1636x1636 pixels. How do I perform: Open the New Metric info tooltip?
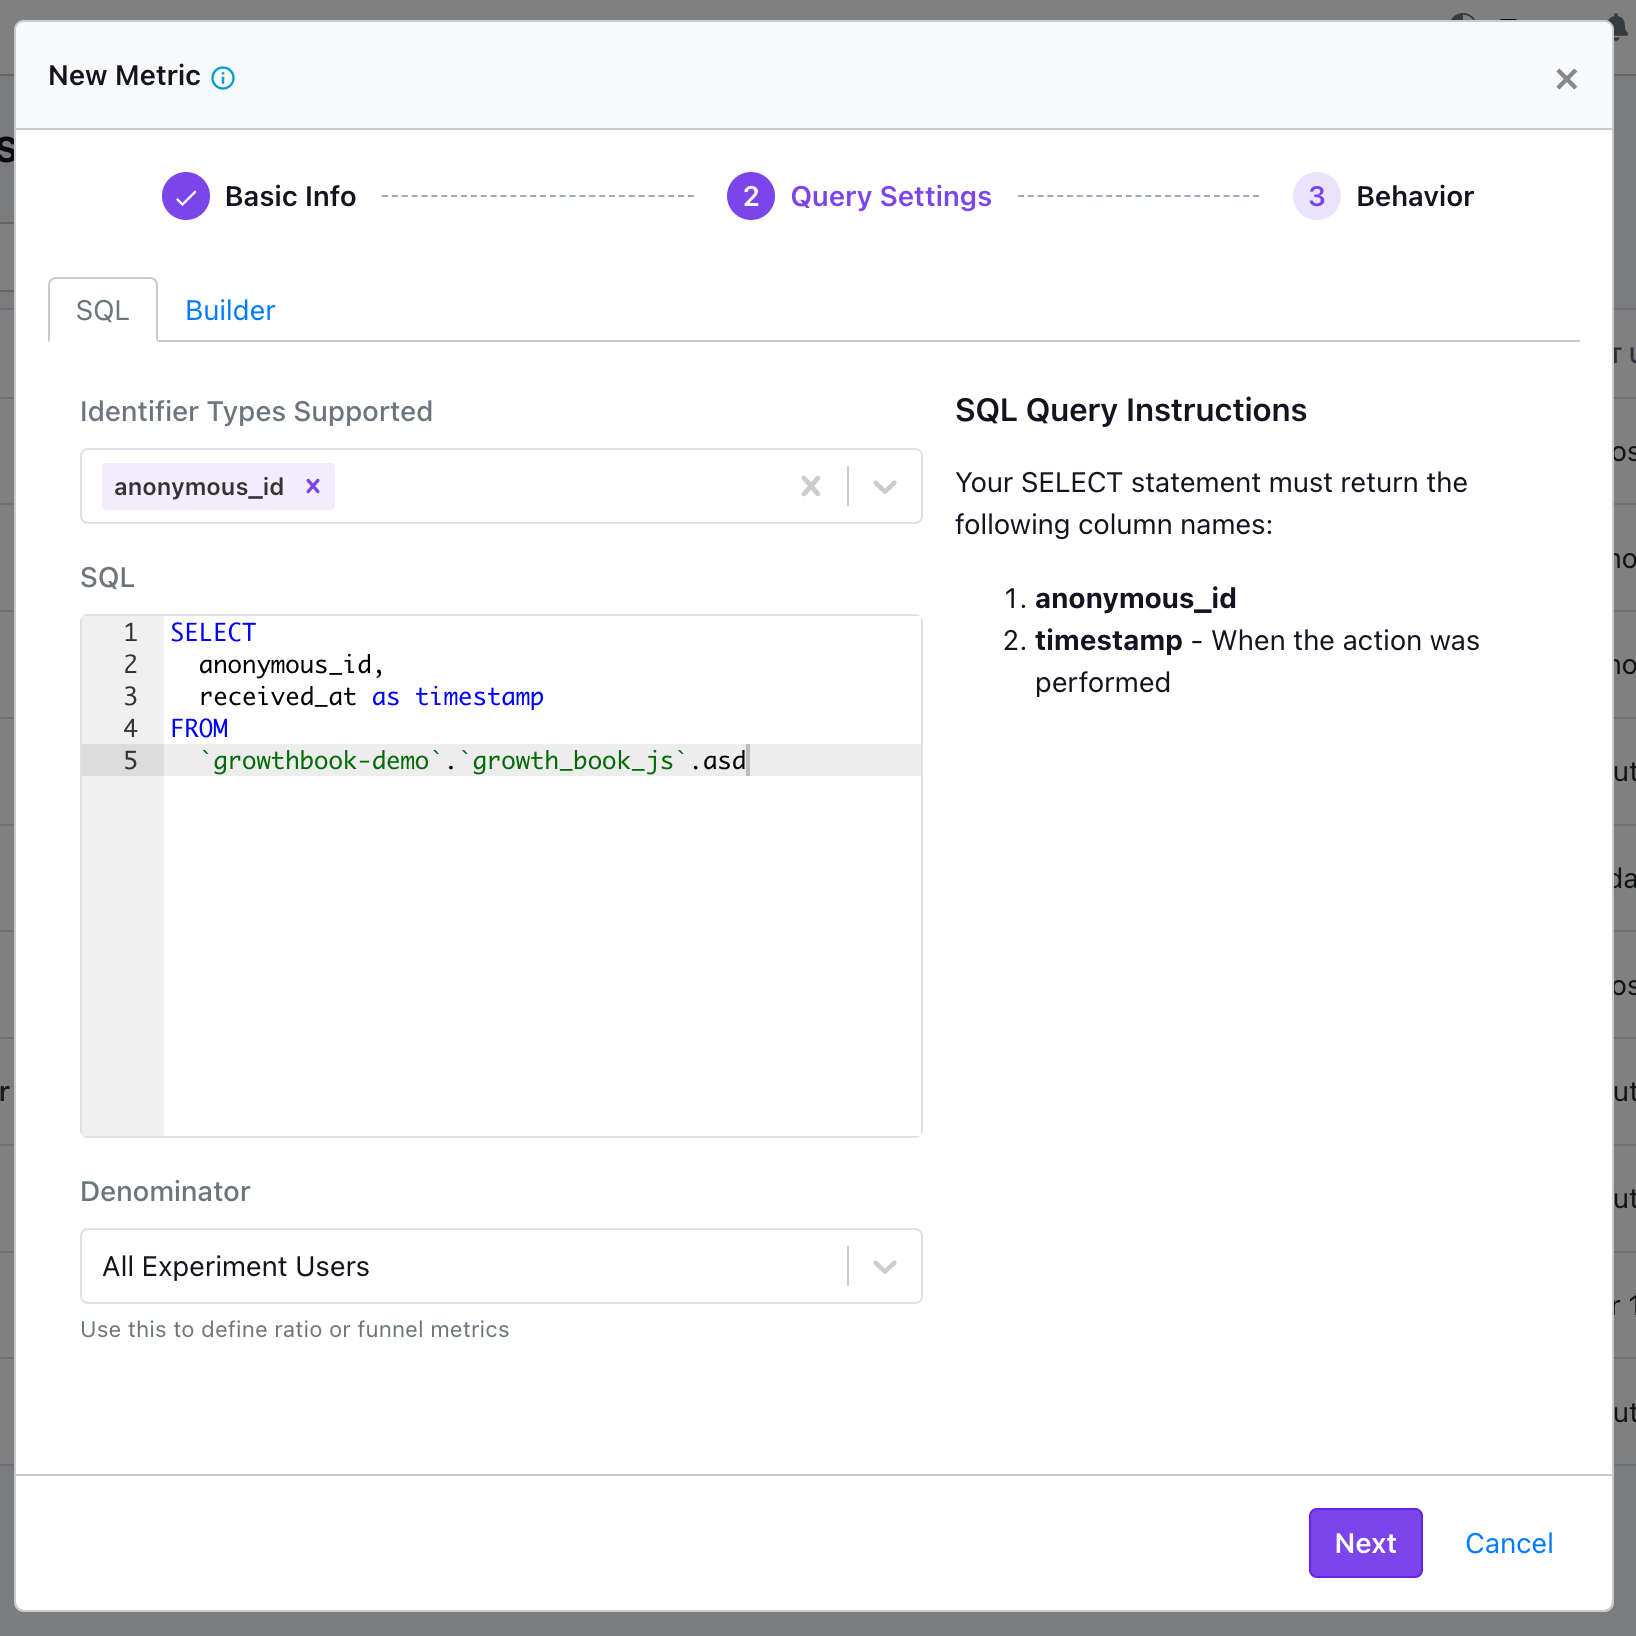tap(223, 77)
